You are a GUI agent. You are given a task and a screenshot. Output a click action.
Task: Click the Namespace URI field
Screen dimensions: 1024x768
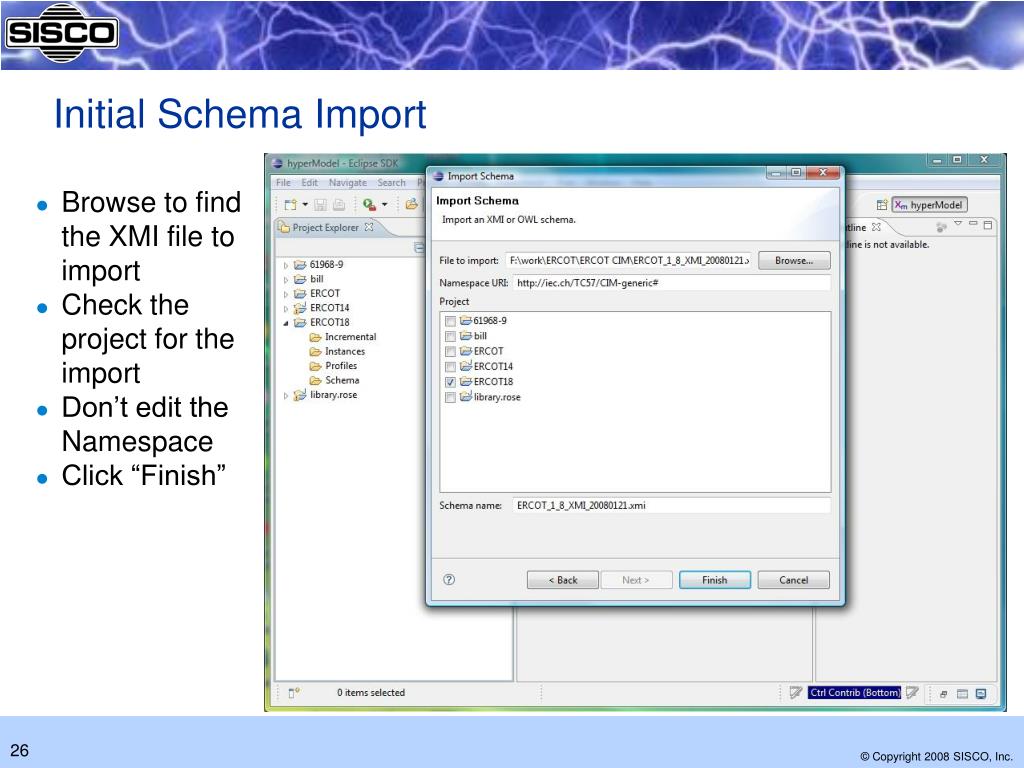click(671, 283)
